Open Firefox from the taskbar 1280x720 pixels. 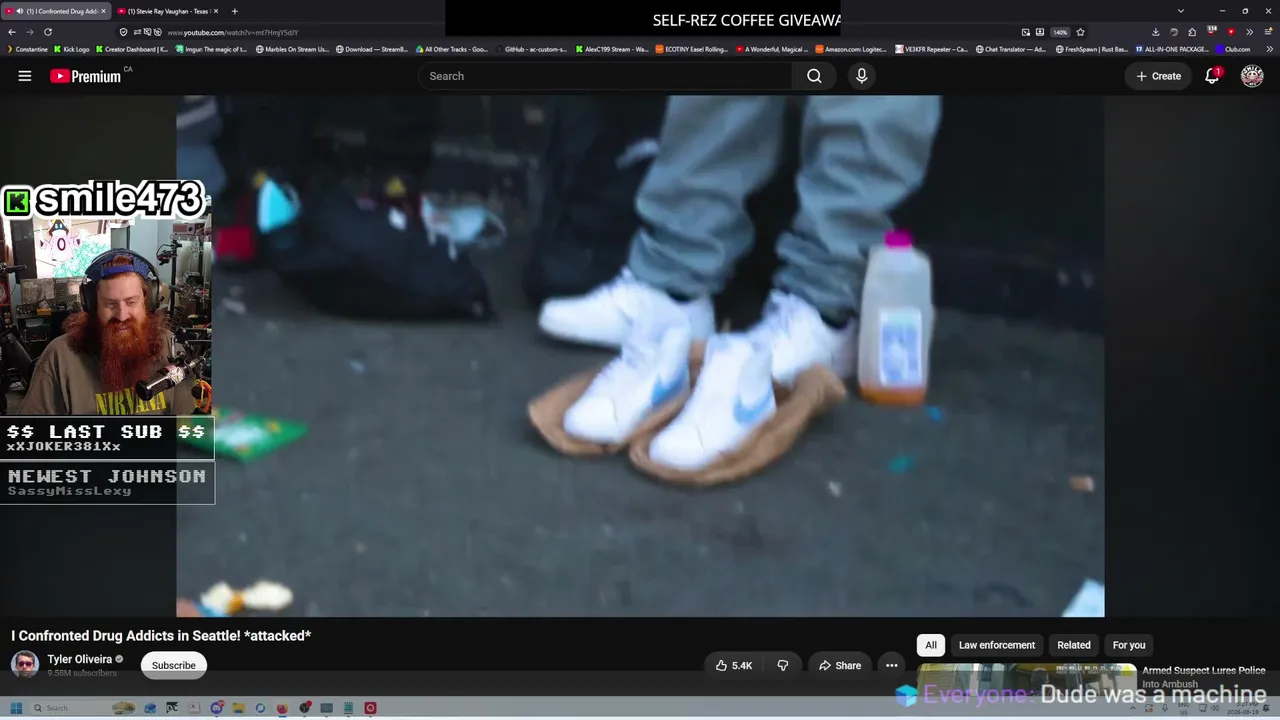click(x=282, y=708)
